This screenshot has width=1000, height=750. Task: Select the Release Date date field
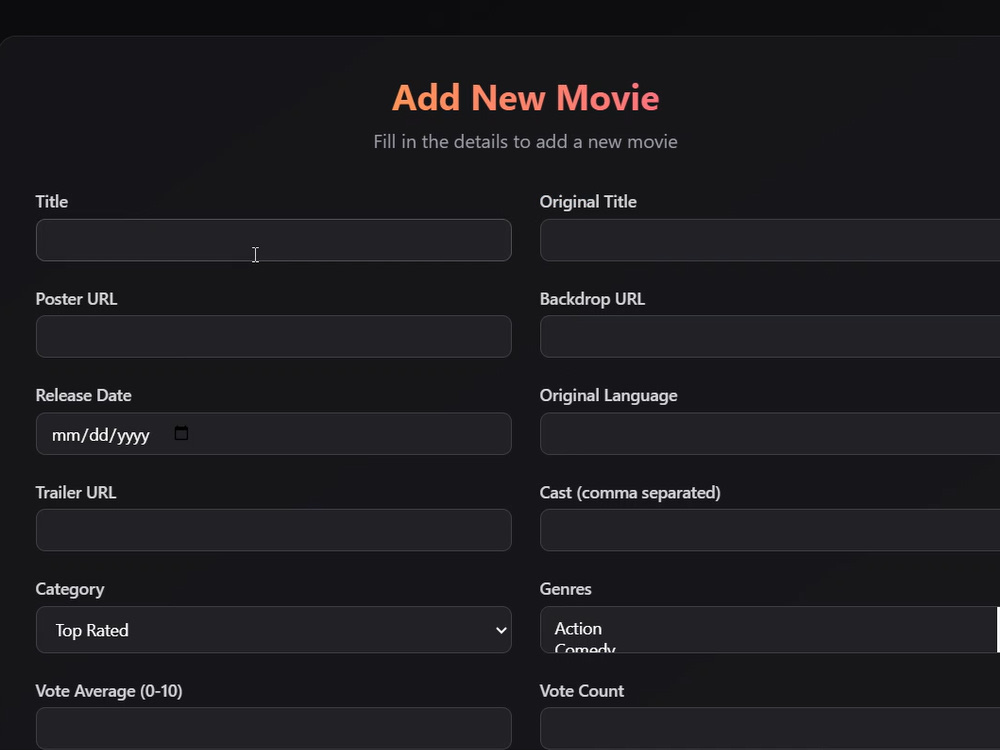click(x=274, y=434)
